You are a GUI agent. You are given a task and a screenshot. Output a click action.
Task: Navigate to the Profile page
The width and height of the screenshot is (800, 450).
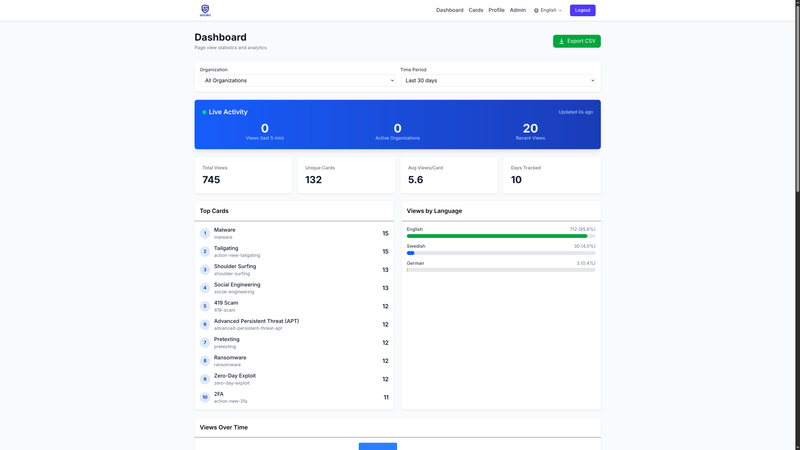pos(496,10)
